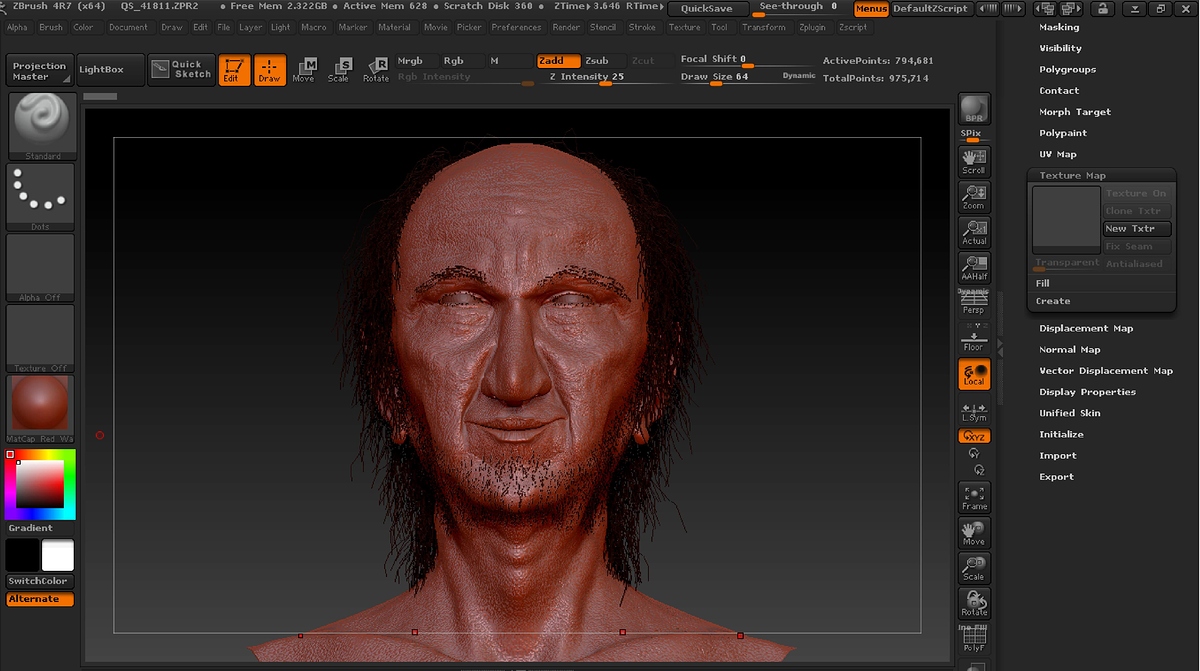Open the Alpha menu
This screenshot has height=671, width=1200.
point(17,27)
